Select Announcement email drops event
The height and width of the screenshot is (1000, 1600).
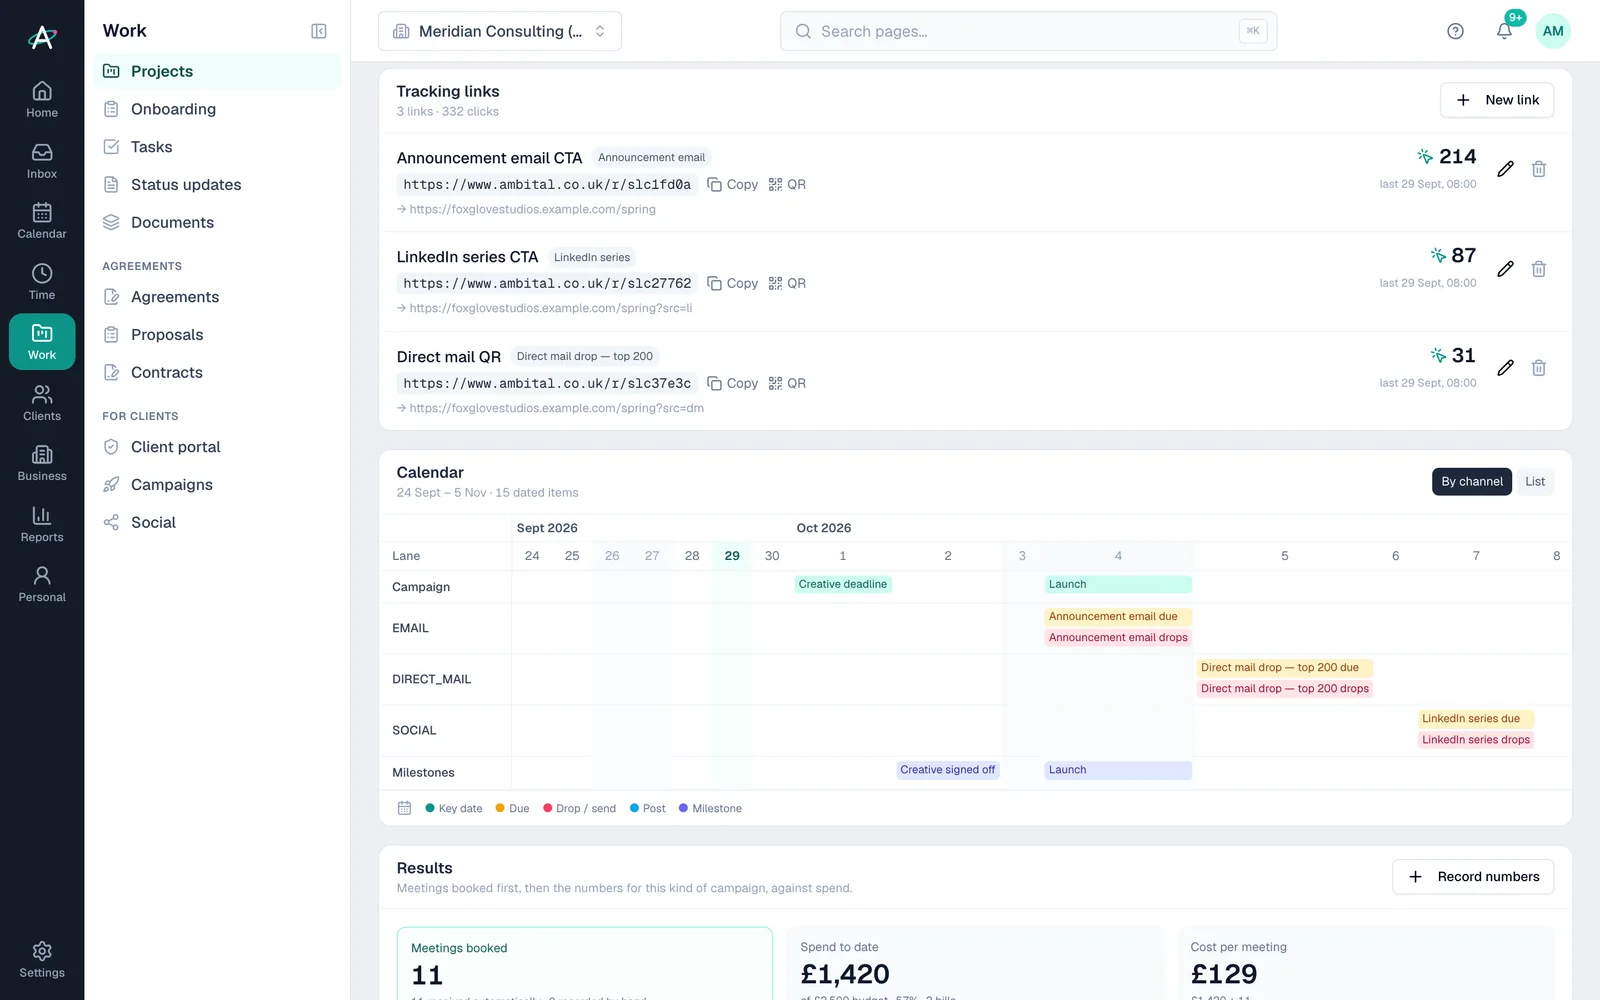click(x=1118, y=638)
